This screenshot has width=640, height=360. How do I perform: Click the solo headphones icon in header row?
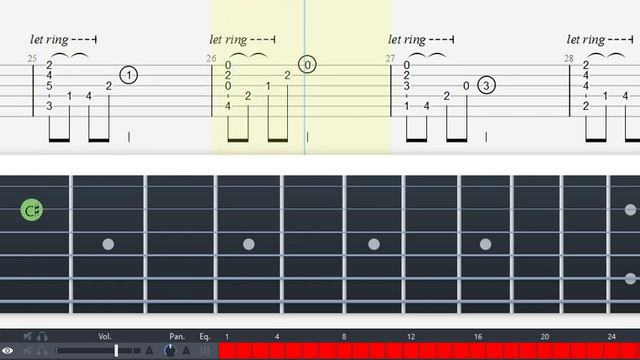(42, 337)
